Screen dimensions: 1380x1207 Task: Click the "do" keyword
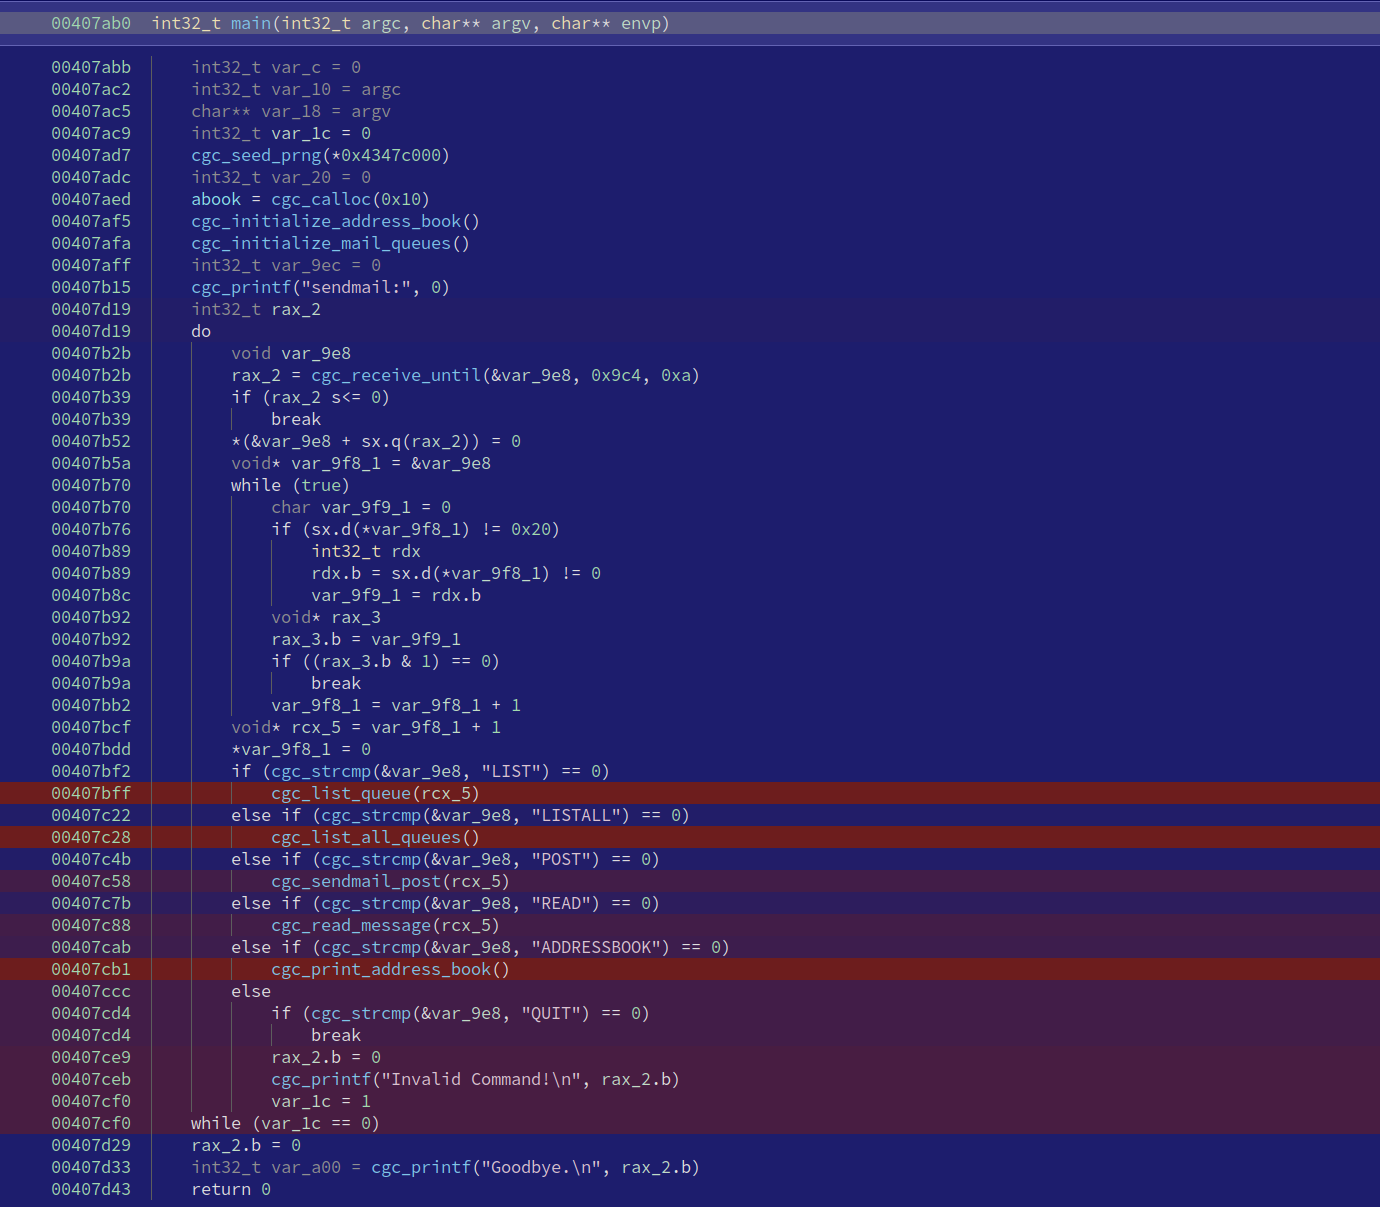pos(201,331)
